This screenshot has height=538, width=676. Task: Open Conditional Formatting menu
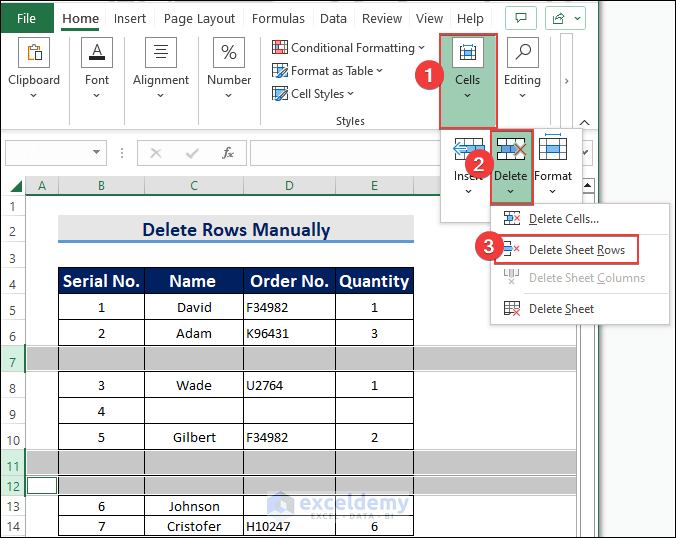[348, 47]
